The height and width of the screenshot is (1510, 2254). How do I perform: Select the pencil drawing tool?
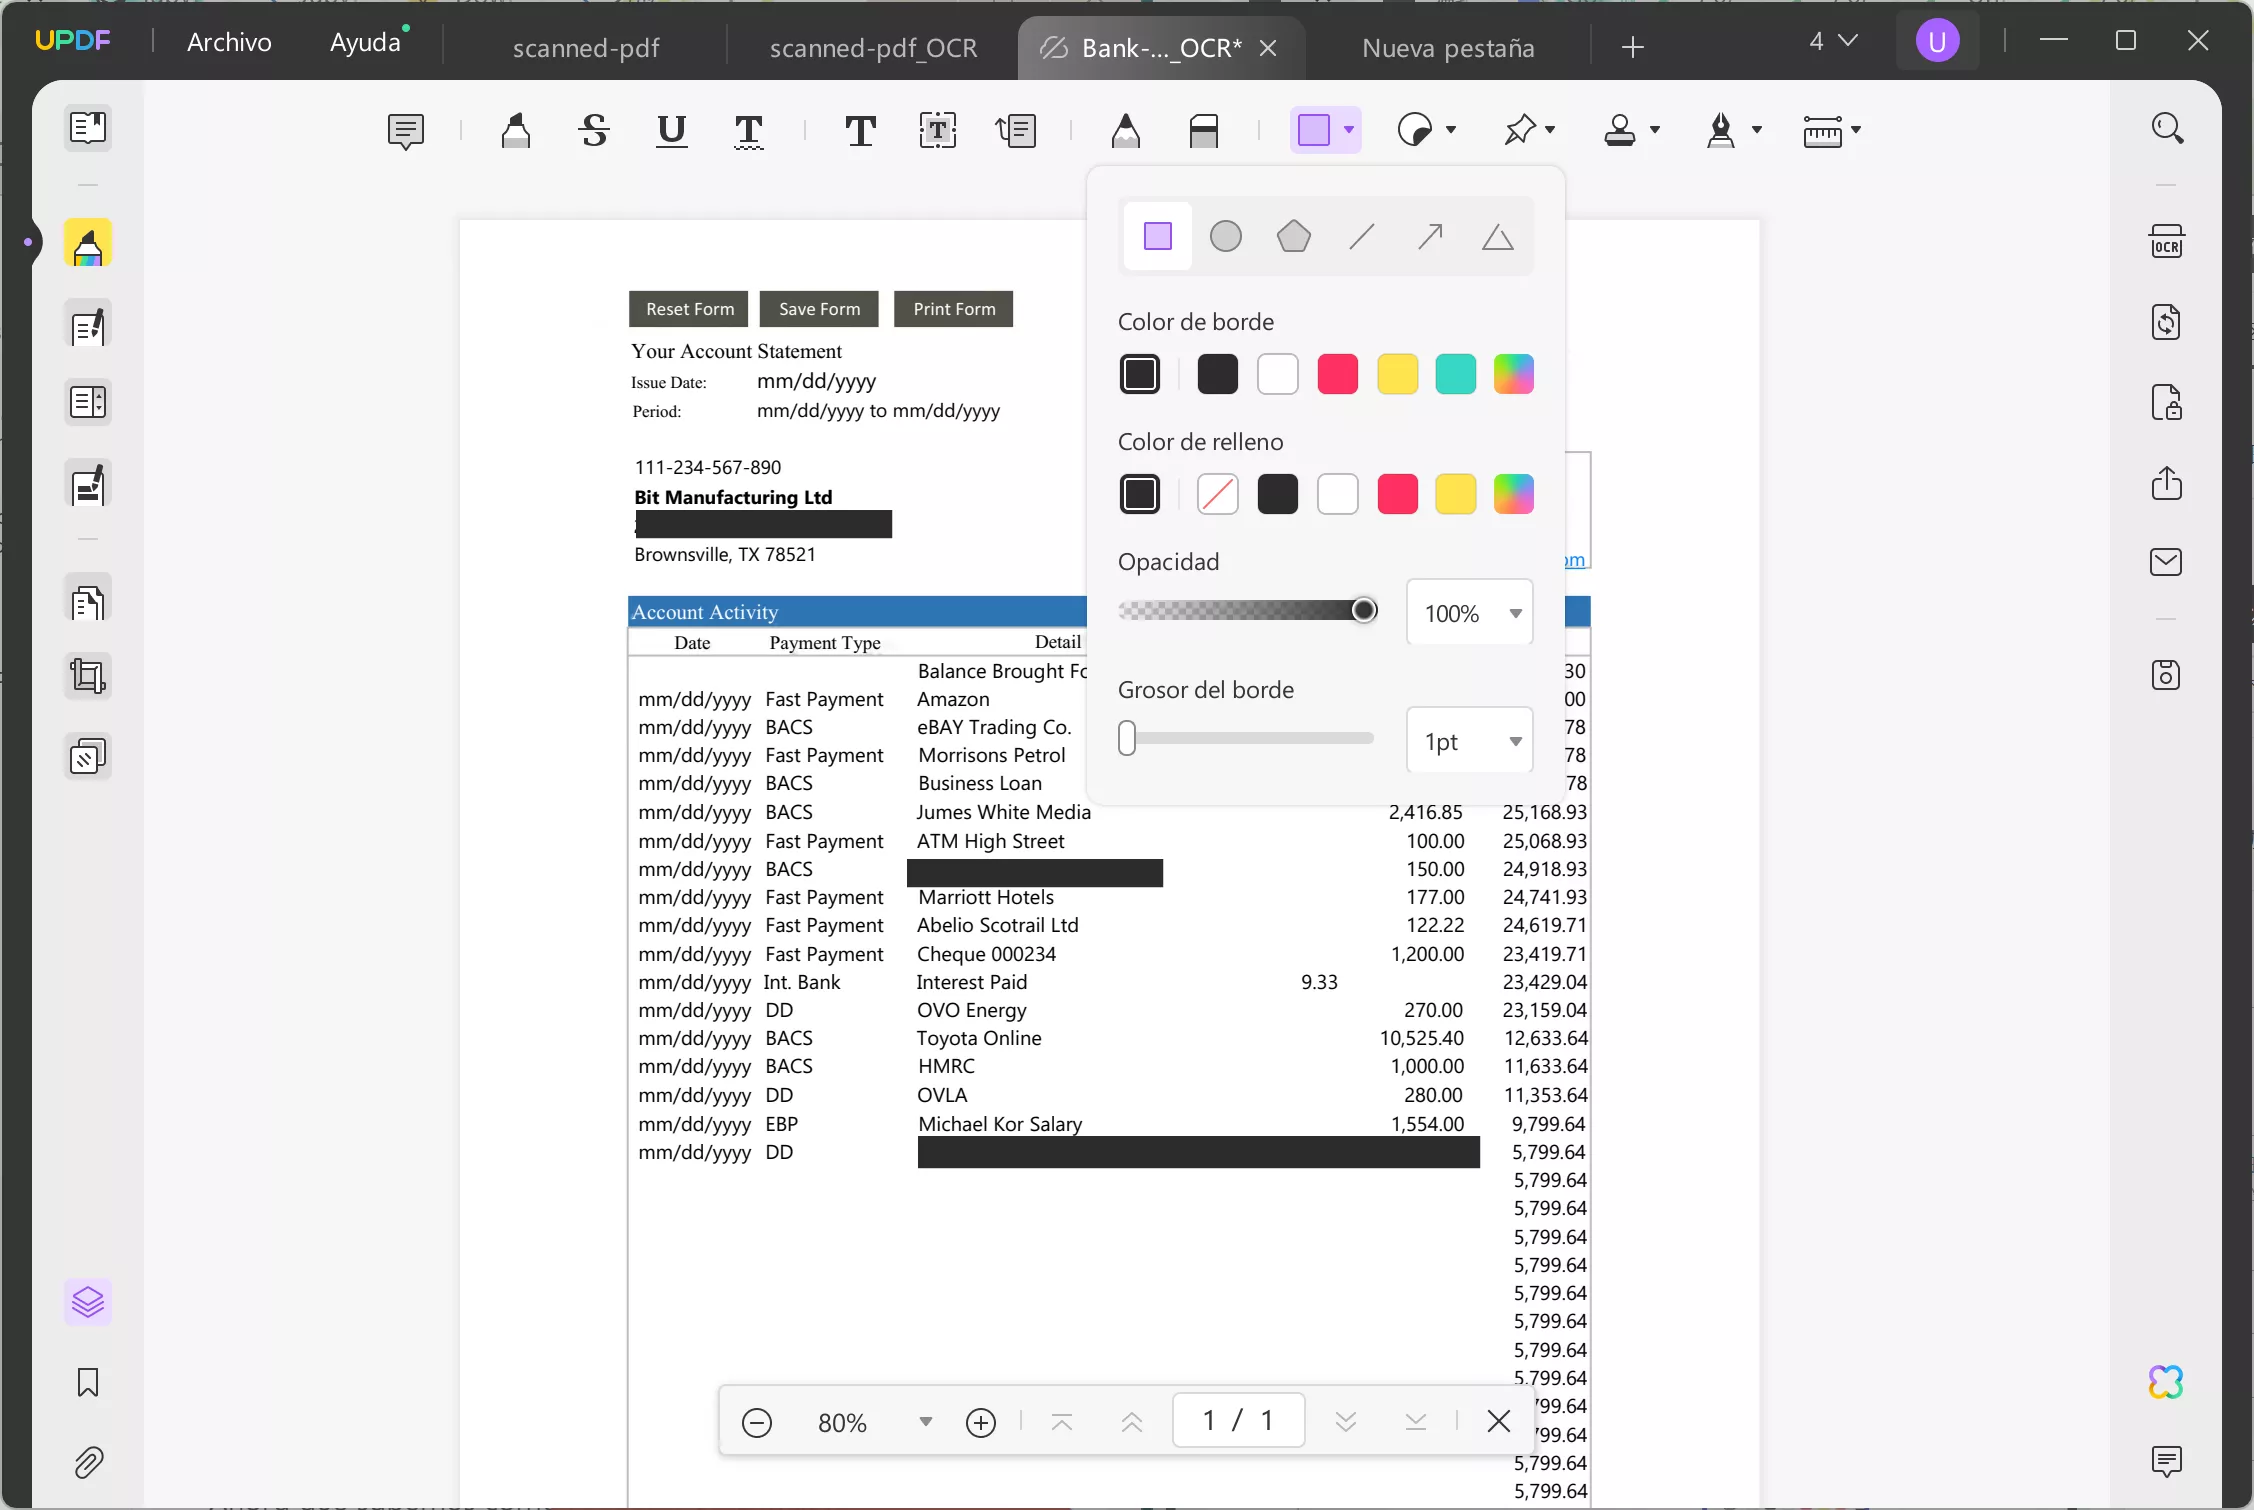coord(1126,131)
